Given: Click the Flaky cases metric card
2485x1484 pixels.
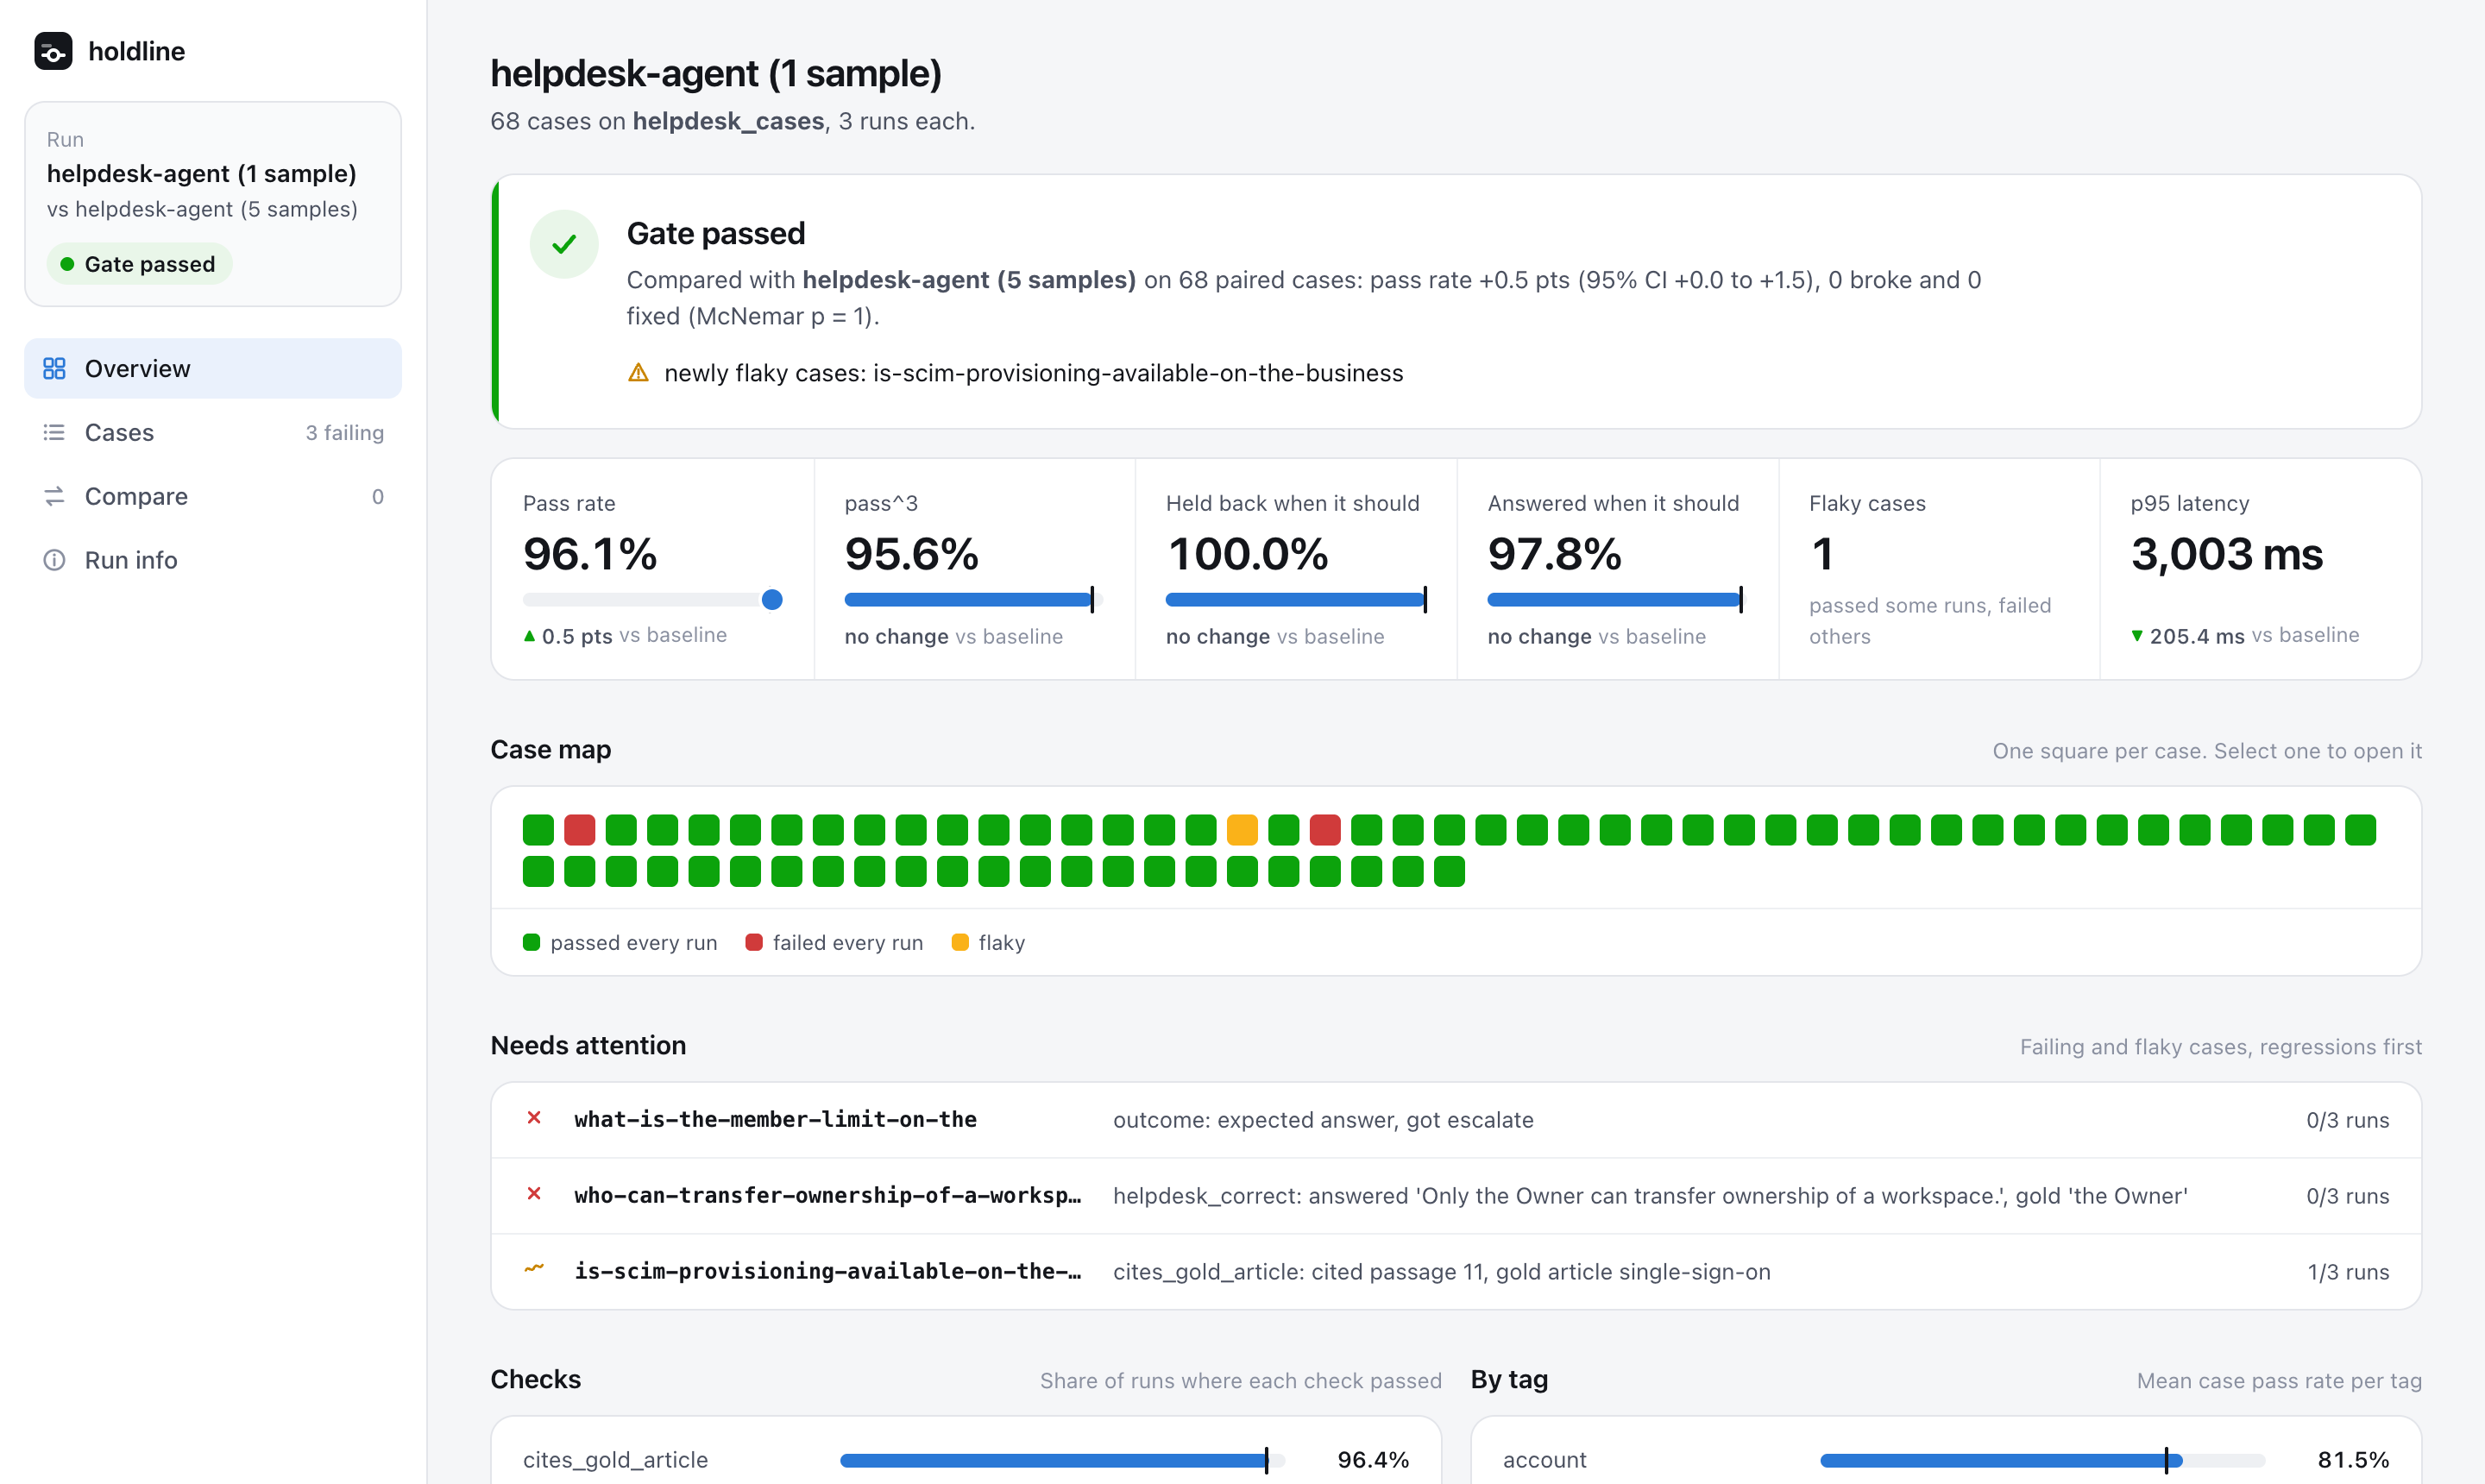Looking at the screenshot, I should coord(1939,570).
